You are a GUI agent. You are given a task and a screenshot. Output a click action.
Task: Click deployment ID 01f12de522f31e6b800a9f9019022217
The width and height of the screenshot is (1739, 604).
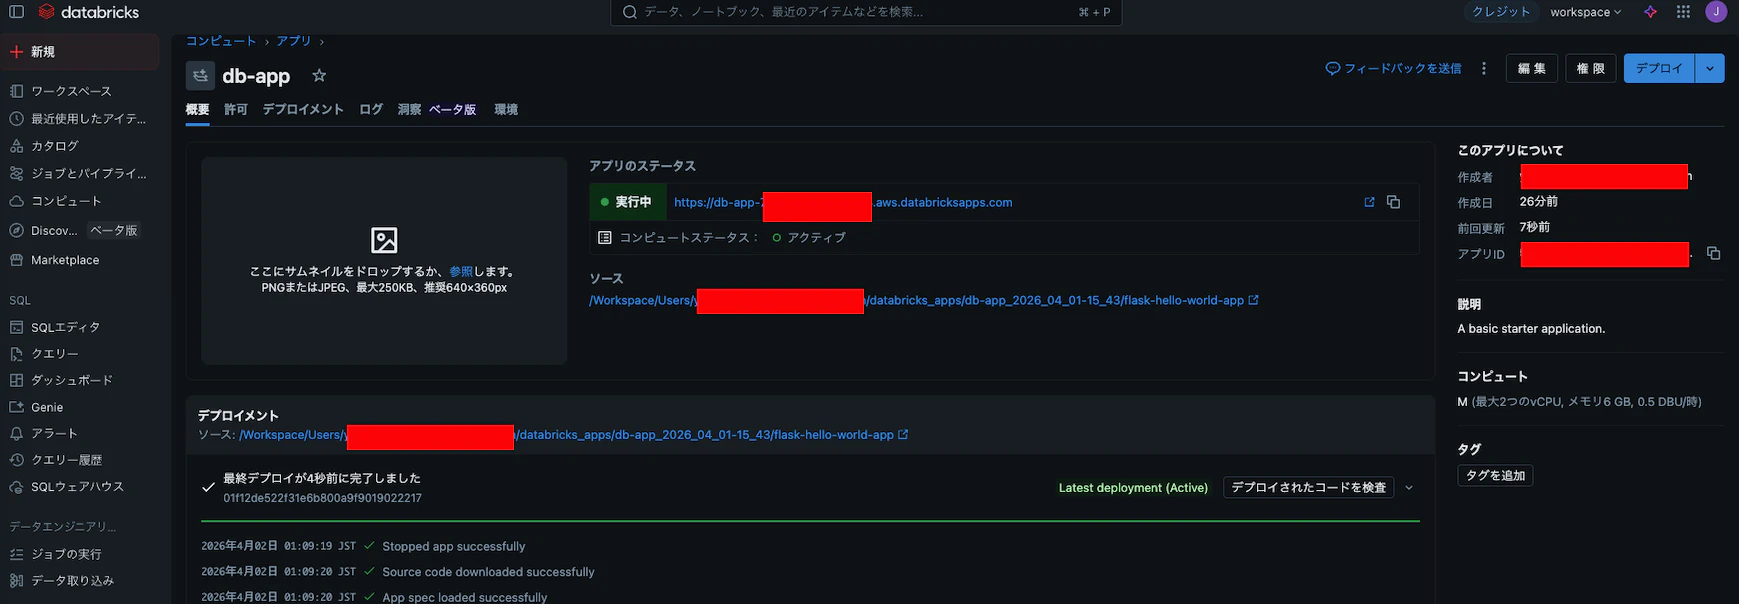(322, 498)
